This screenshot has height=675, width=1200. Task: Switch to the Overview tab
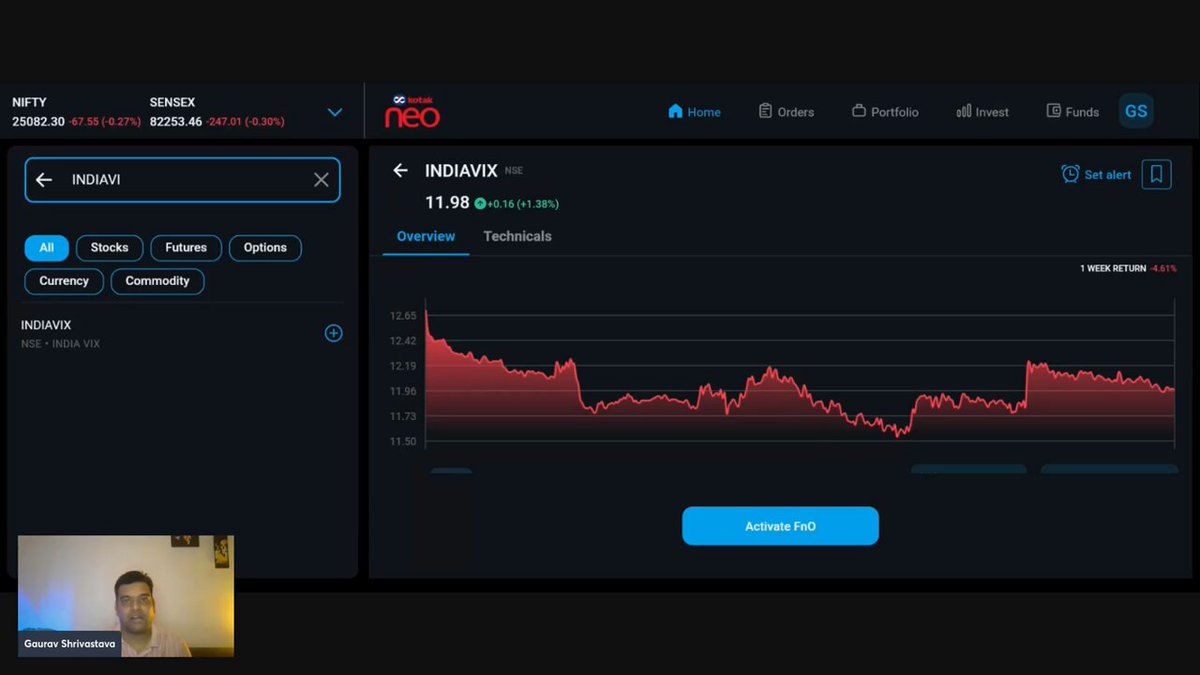pos(426,237)
